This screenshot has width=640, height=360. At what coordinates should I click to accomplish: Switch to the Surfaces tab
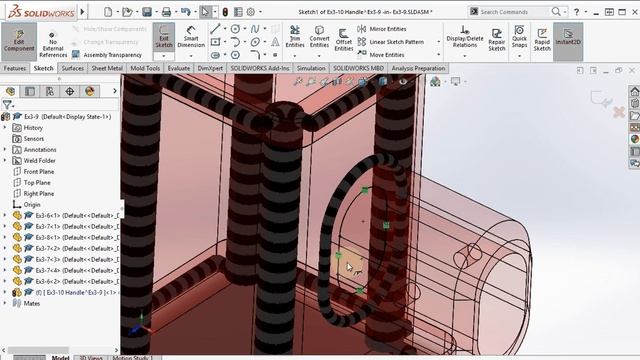(x=73, y=68)
